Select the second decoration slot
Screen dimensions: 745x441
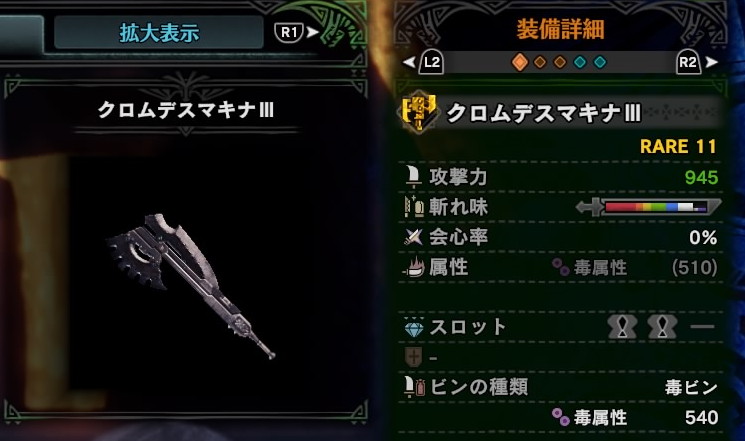click(x=662, y=326)
